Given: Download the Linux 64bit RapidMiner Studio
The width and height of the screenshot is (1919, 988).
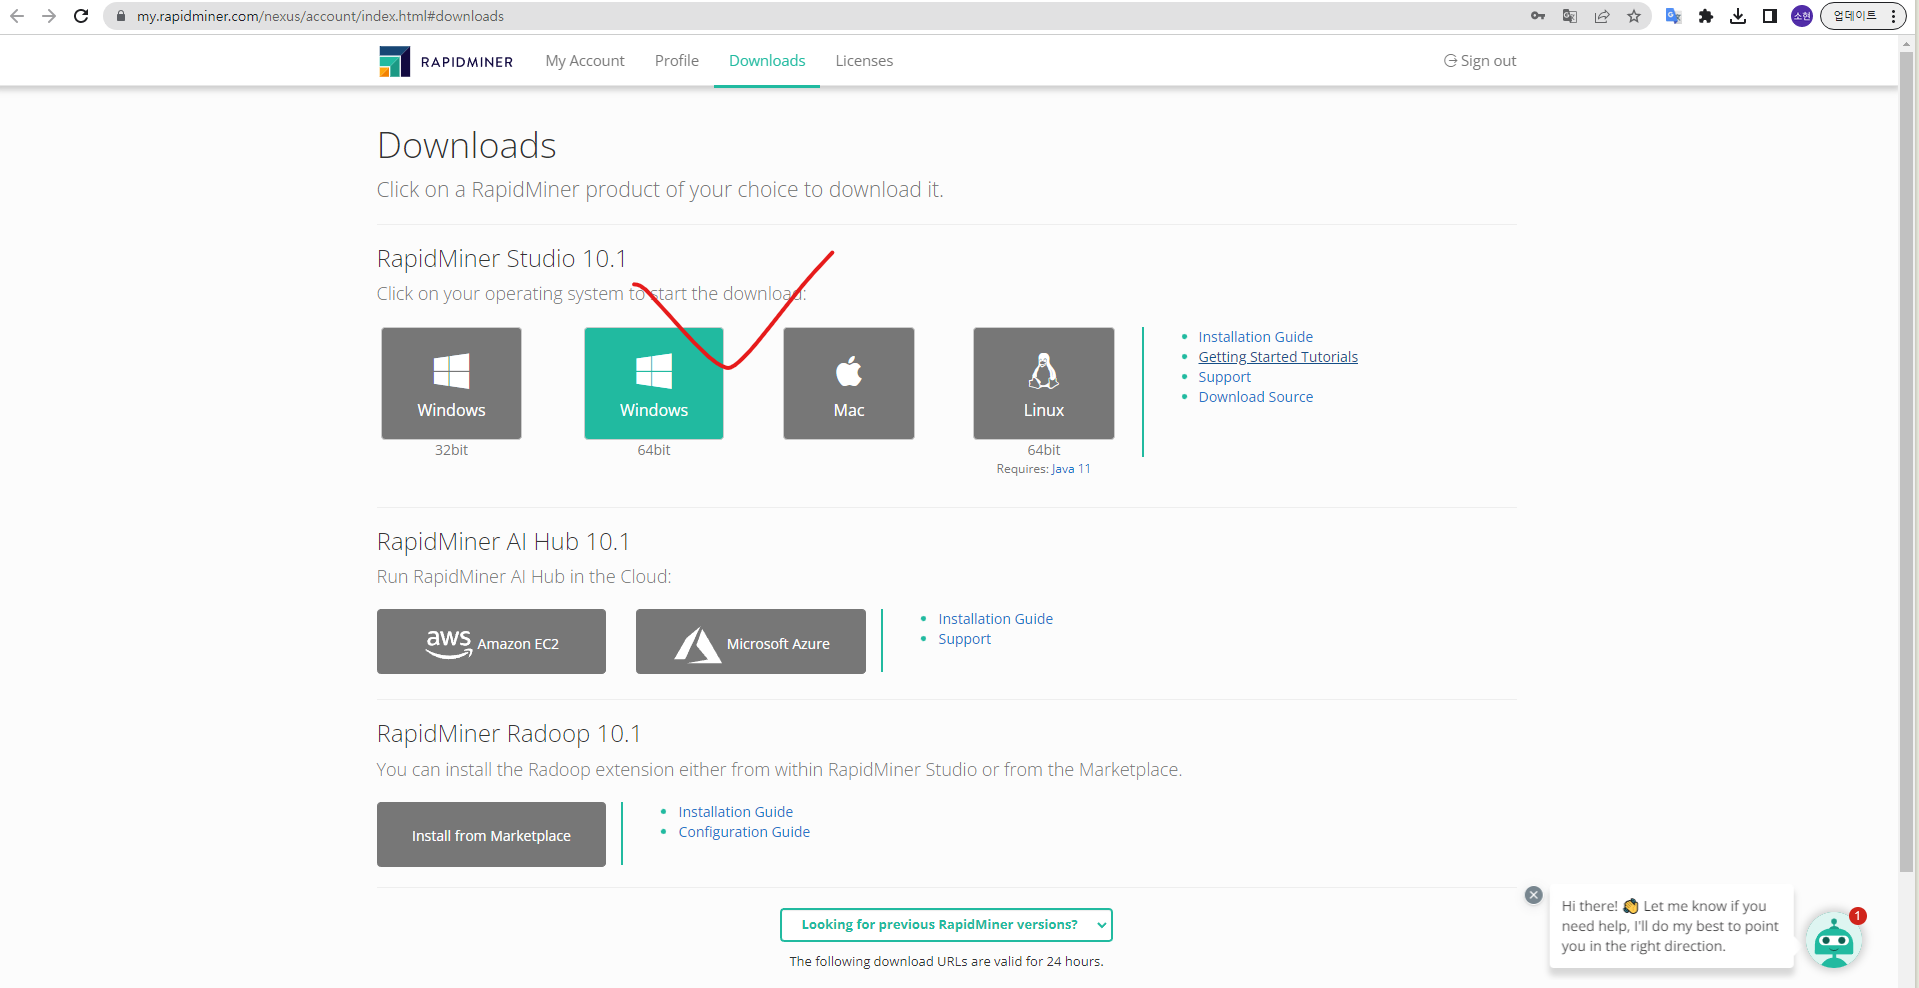Looking at the screenshot, I should point(1044,383).
